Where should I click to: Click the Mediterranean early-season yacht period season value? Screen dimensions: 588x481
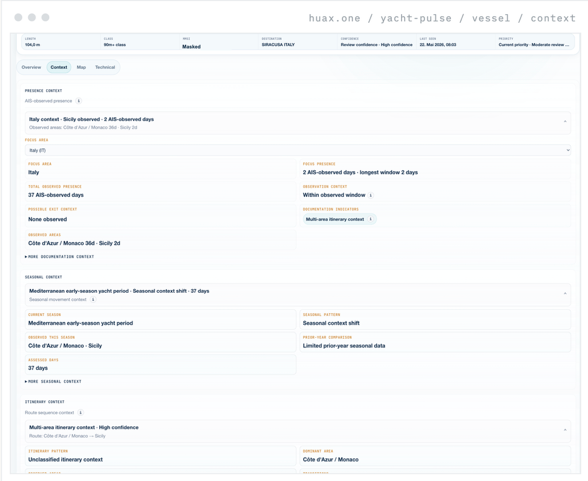[x=81, y=323]
